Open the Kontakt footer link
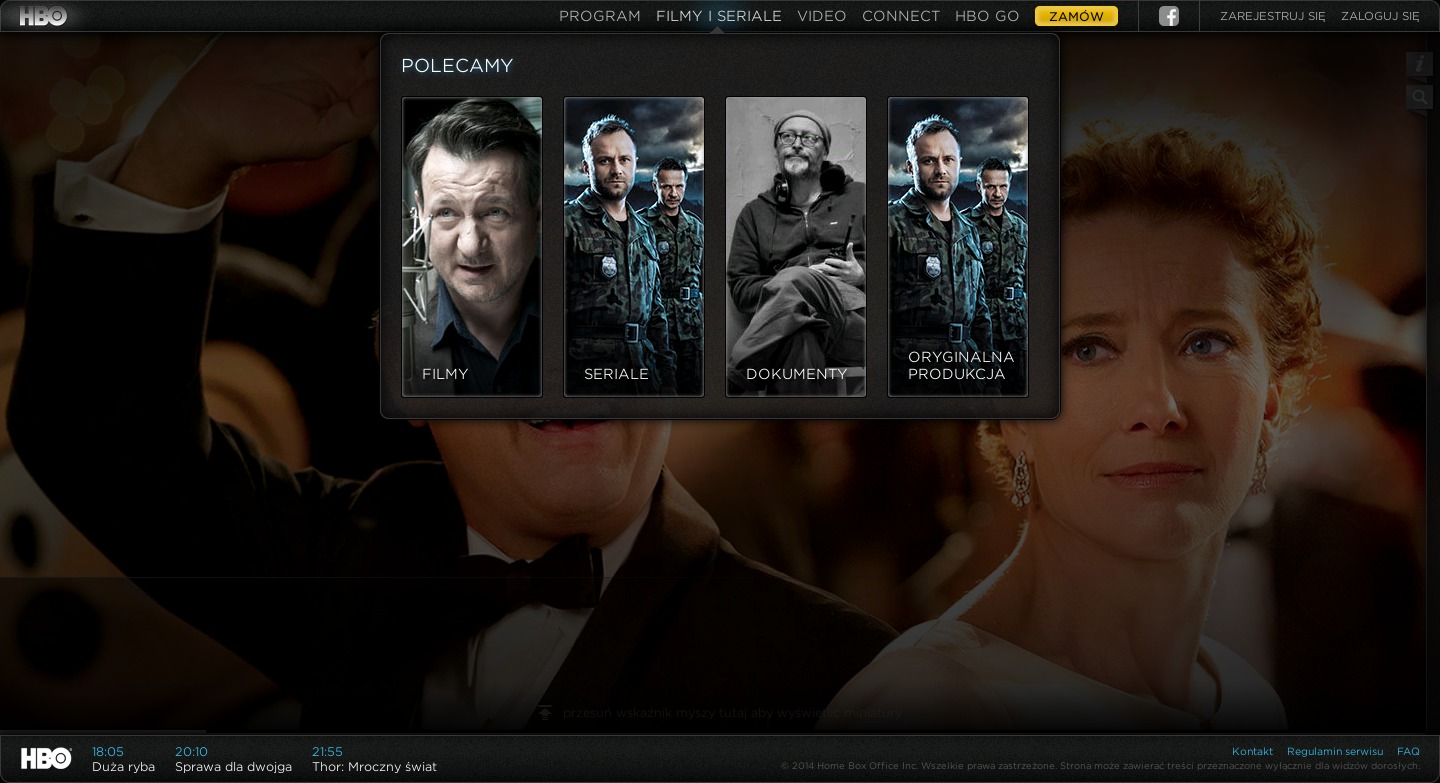This screenshot has height=783, width=1440. coord(1252,751)
